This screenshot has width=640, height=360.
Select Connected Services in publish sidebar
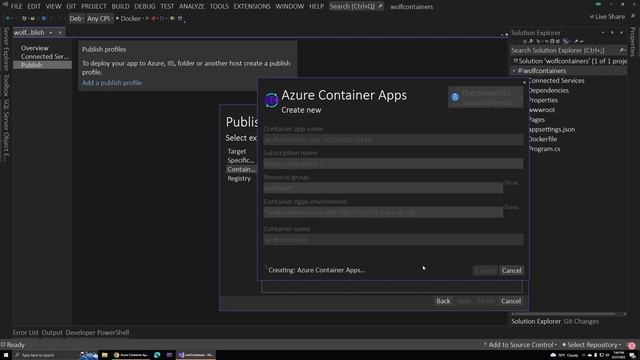pos(44,56)
